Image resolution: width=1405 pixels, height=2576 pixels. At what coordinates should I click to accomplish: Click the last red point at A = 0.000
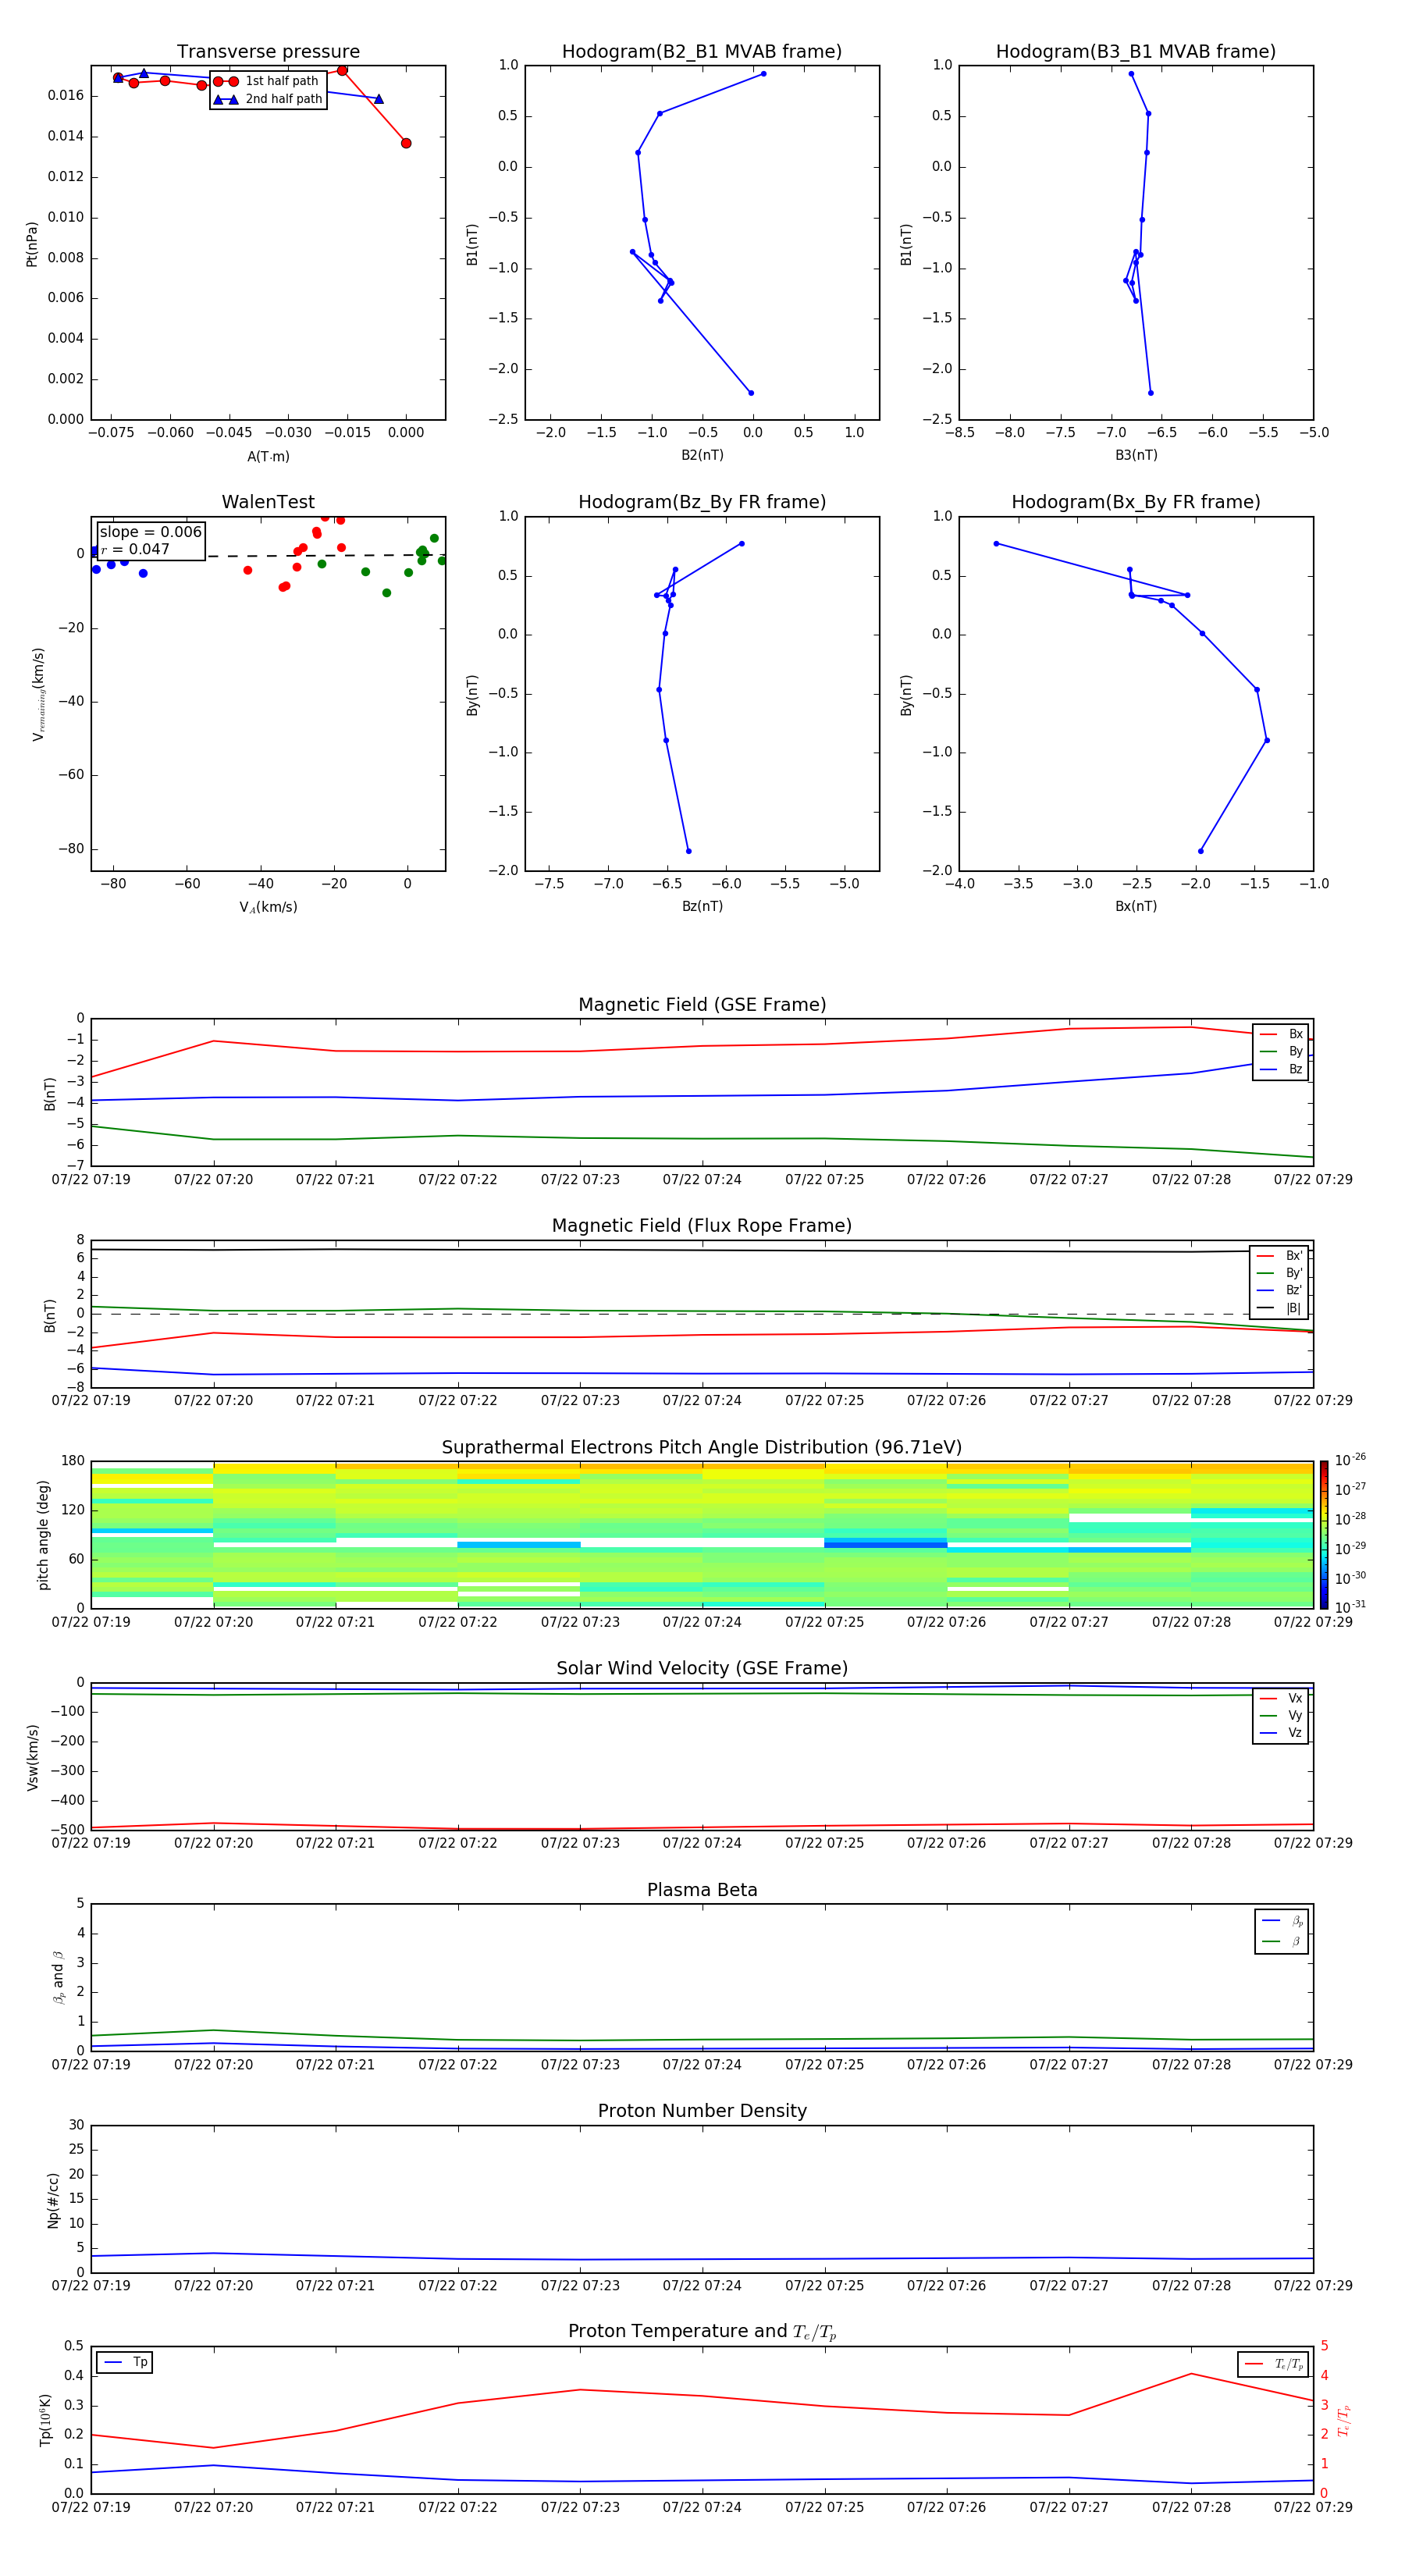click(x=406, y=143)
